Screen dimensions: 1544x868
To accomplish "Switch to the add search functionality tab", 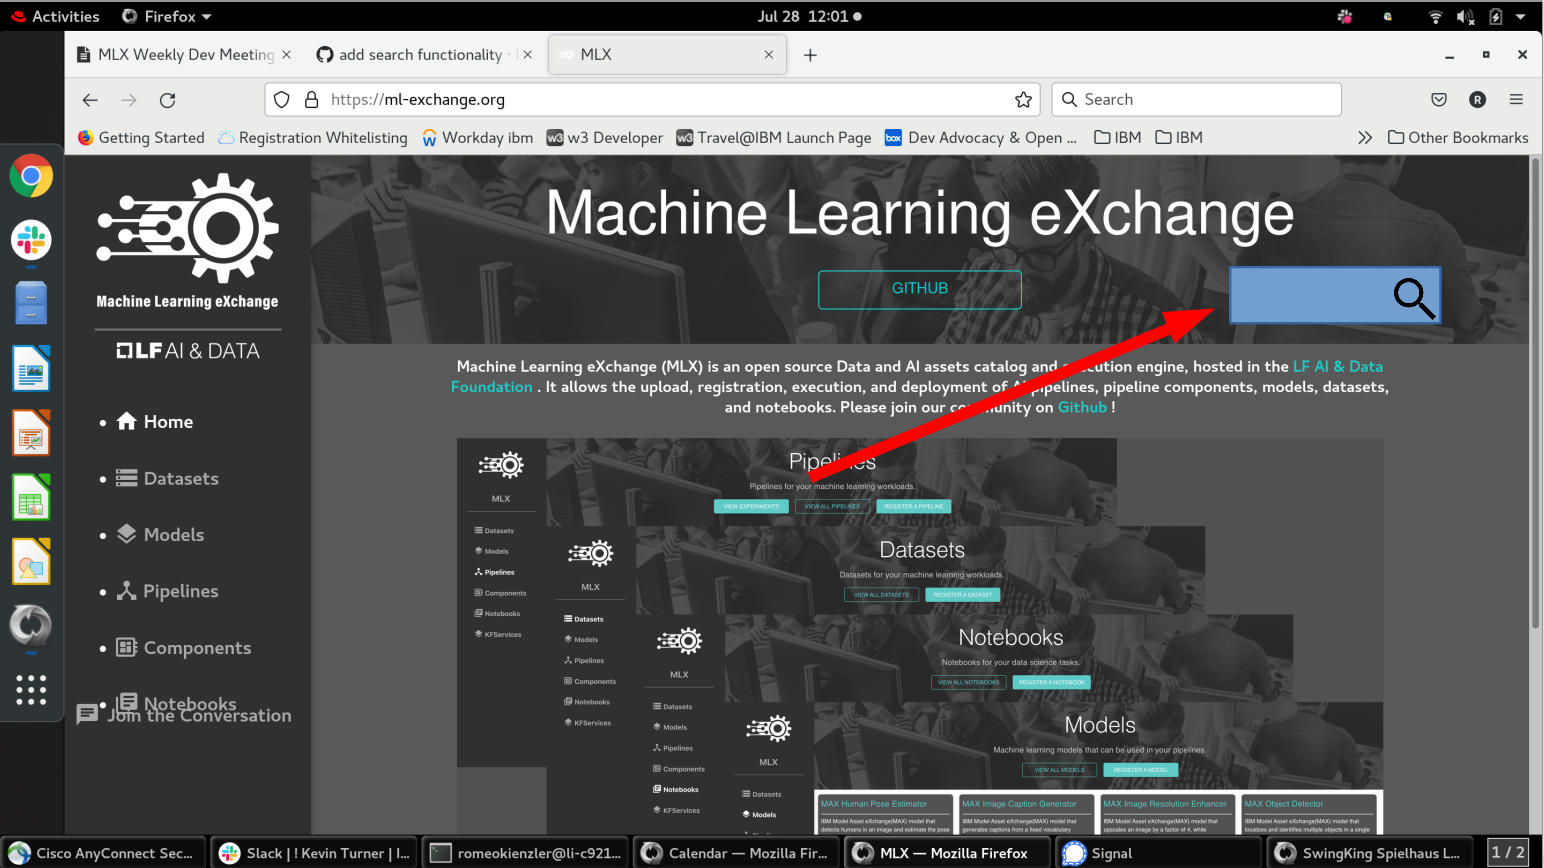I will click(424, 54).
